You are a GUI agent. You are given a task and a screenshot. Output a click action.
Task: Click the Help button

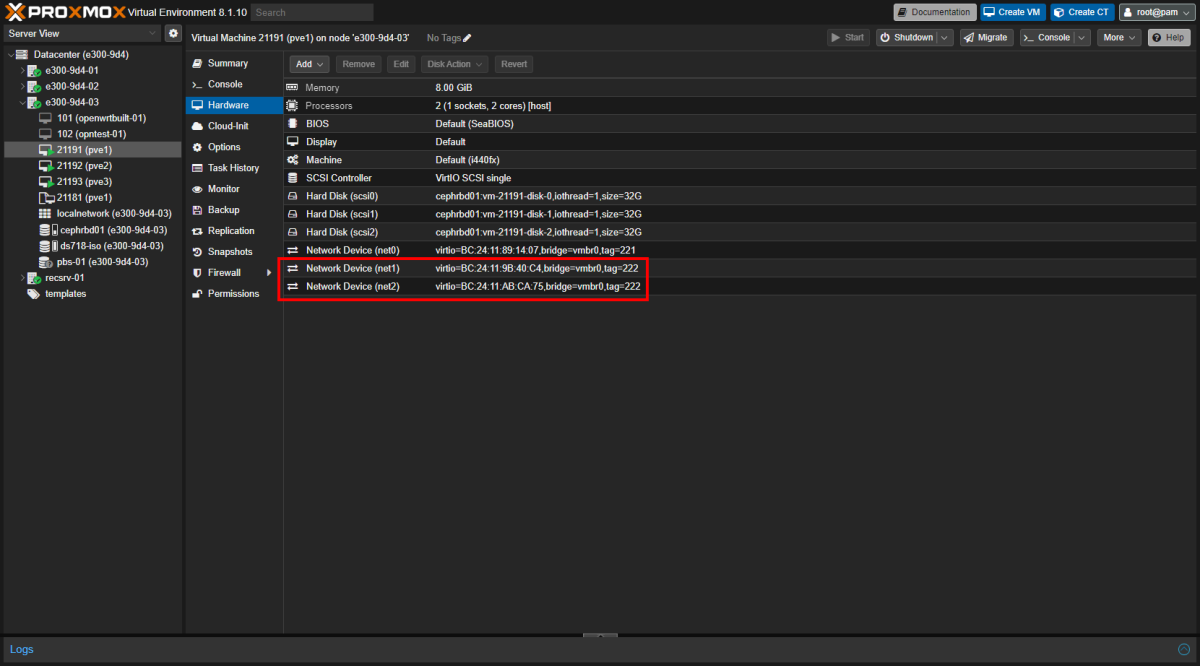1169,37
